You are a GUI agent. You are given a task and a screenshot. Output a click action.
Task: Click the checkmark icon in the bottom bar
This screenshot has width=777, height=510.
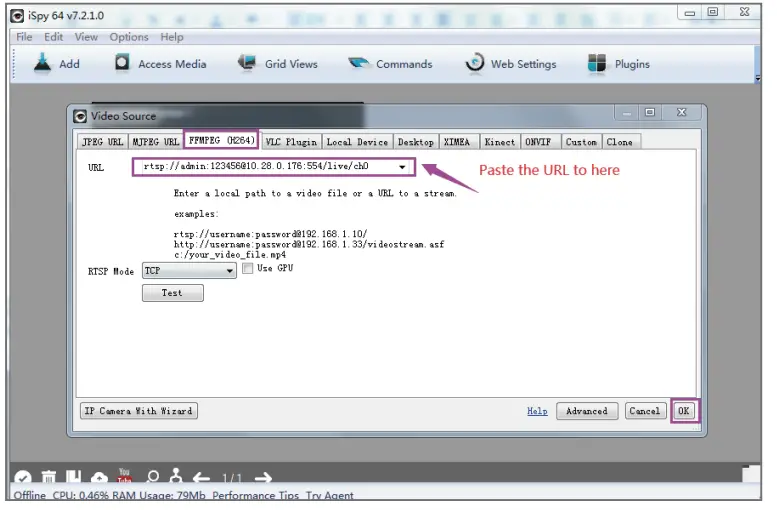coord(23,478)
